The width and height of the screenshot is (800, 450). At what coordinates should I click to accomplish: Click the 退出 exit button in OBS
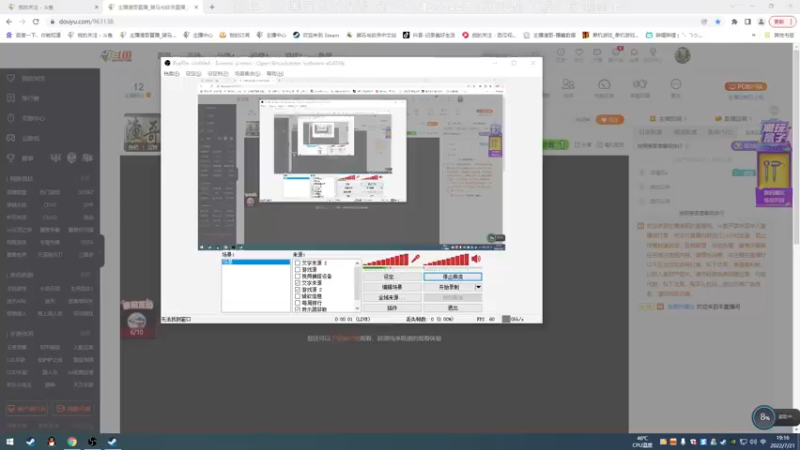[453, 308]
